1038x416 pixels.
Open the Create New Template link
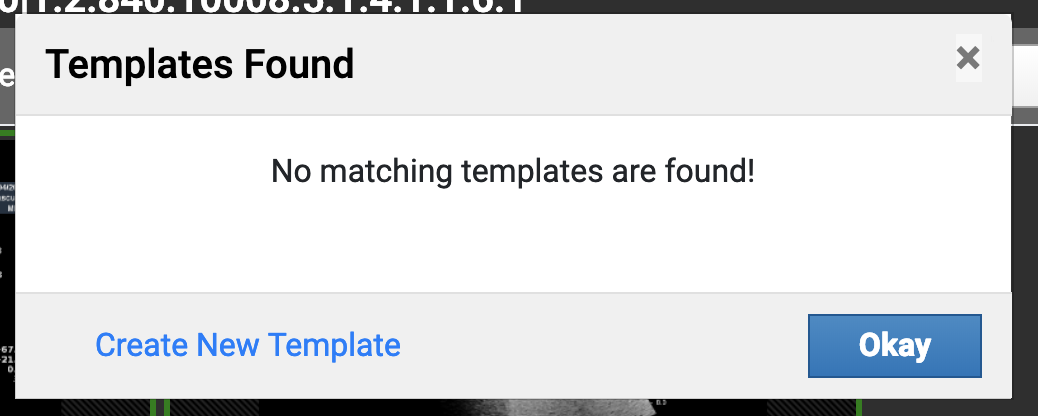coord(248,346)
